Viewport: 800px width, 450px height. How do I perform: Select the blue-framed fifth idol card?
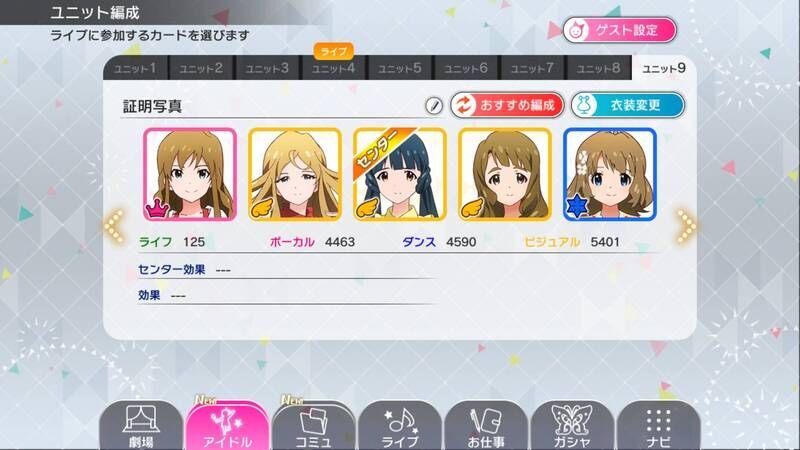coord(610,174)
